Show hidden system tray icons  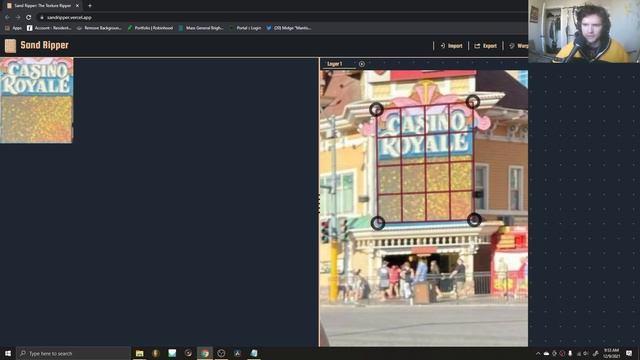(x=538, y=353)
